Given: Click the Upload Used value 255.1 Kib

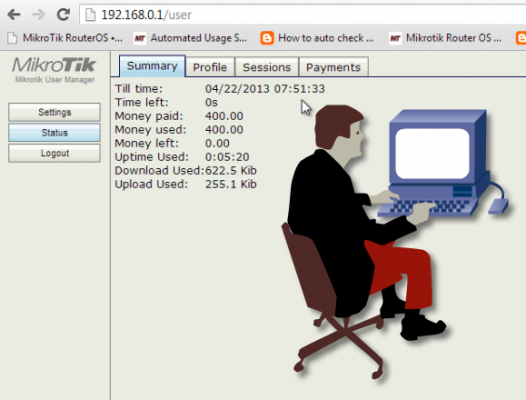Looking at the screenshot, I should pyautogui.click(x=231, y=184).
